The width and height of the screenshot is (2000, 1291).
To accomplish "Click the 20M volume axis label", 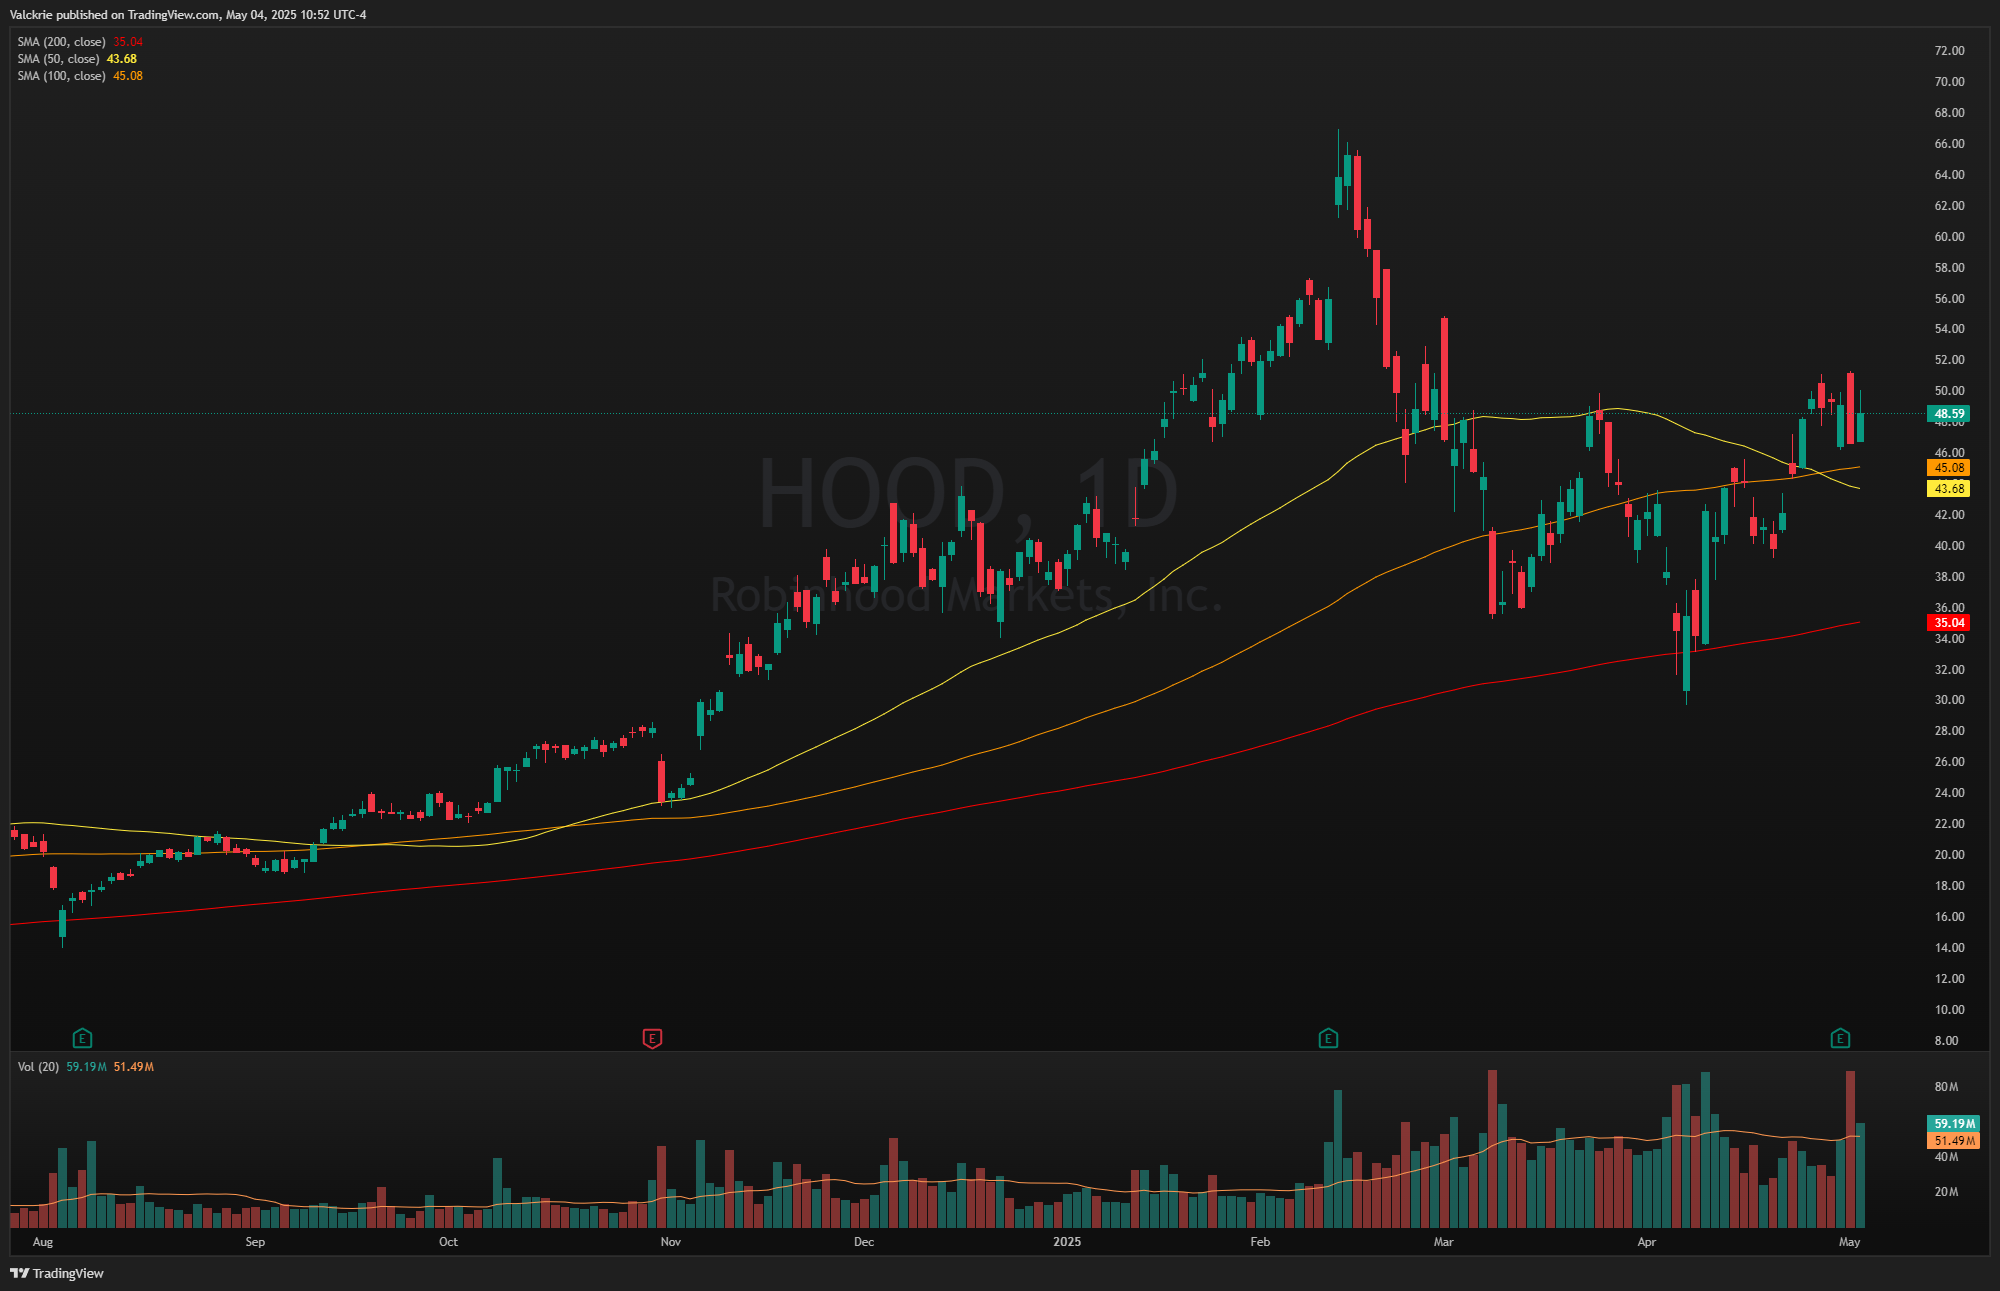I will [x=1946, y=1192].
